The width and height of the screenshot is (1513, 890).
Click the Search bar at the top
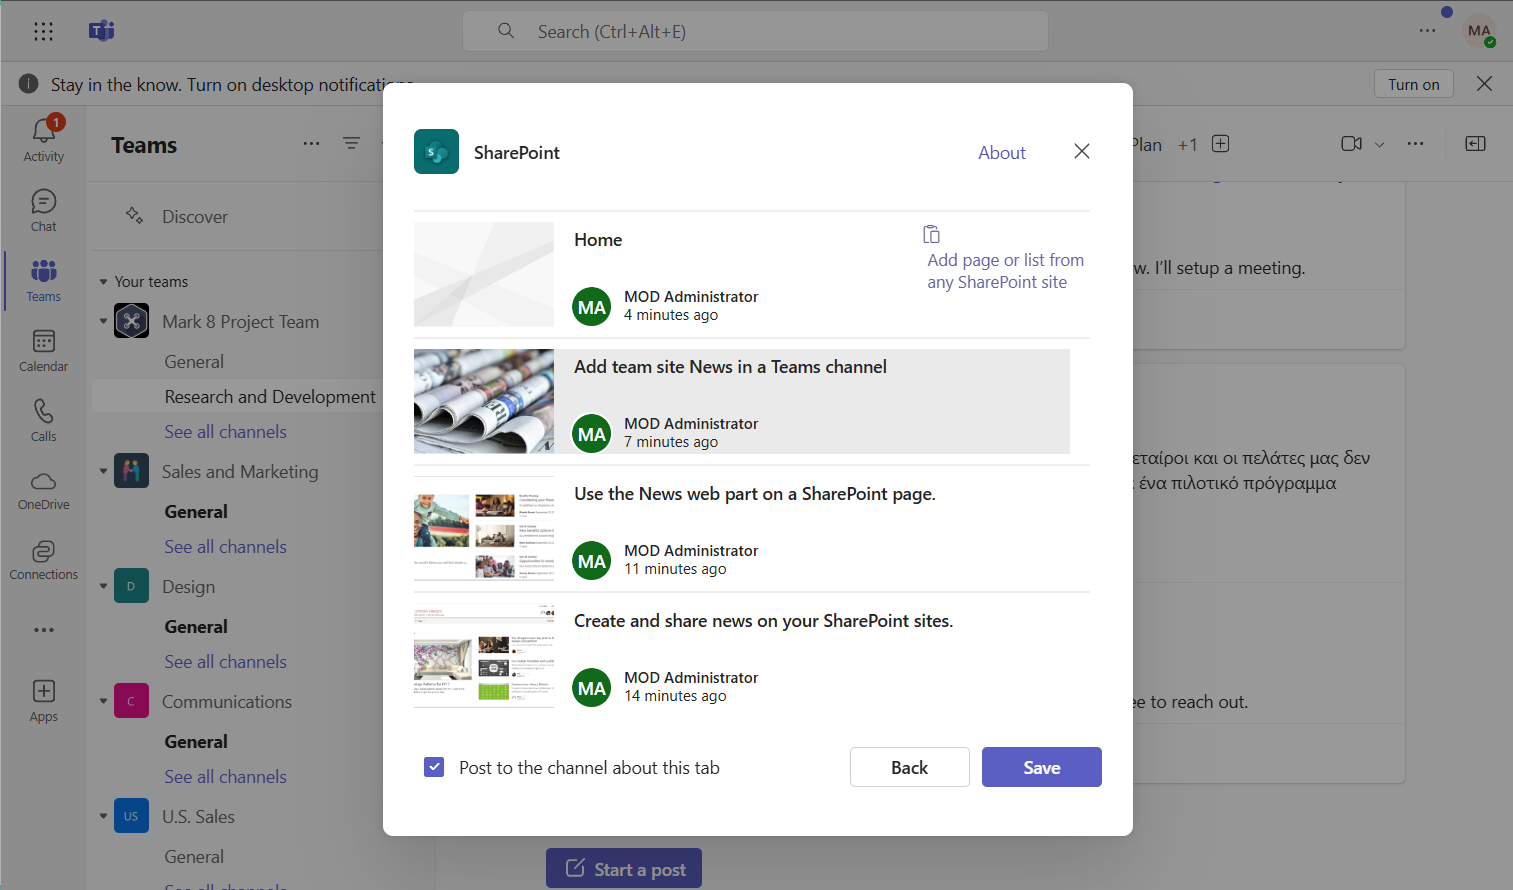coord(754,31)
